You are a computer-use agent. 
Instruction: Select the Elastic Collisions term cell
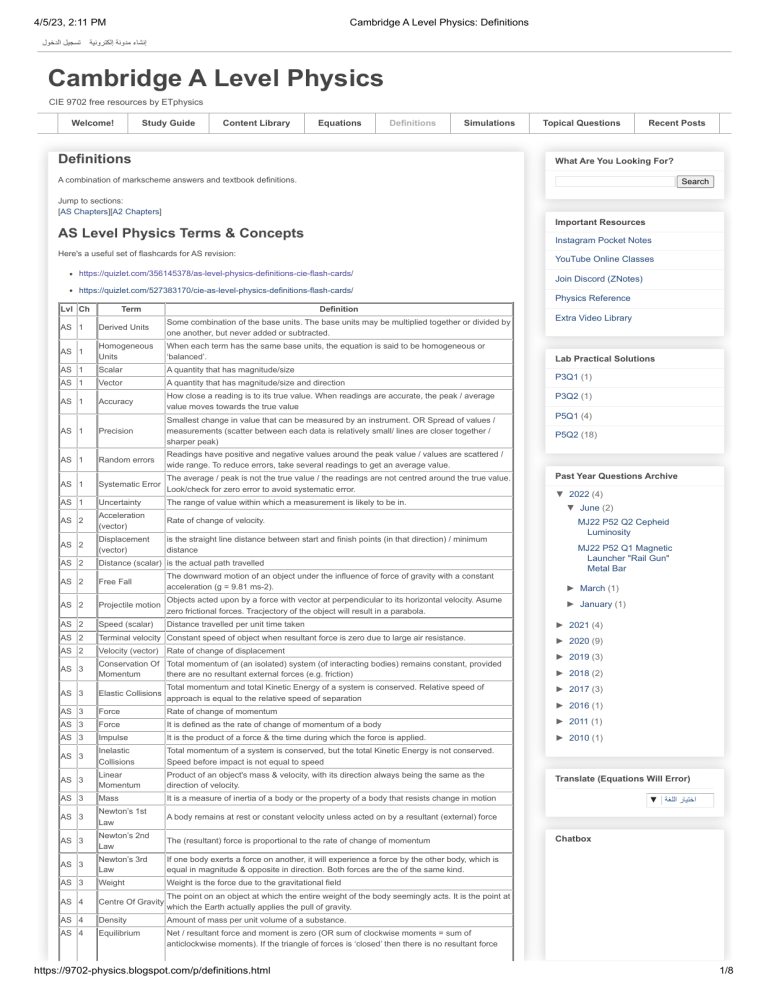pyautogui.click(x=131, y=693)
